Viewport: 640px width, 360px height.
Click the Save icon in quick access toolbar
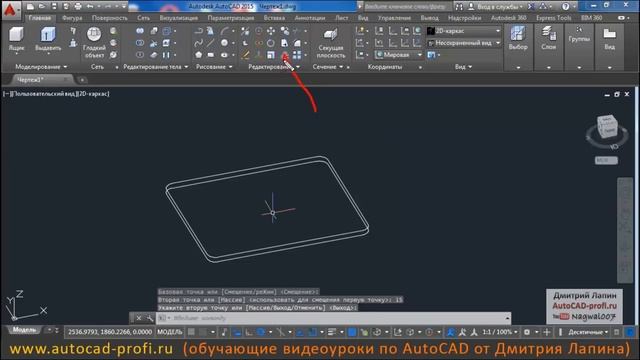tap(54, 7)
